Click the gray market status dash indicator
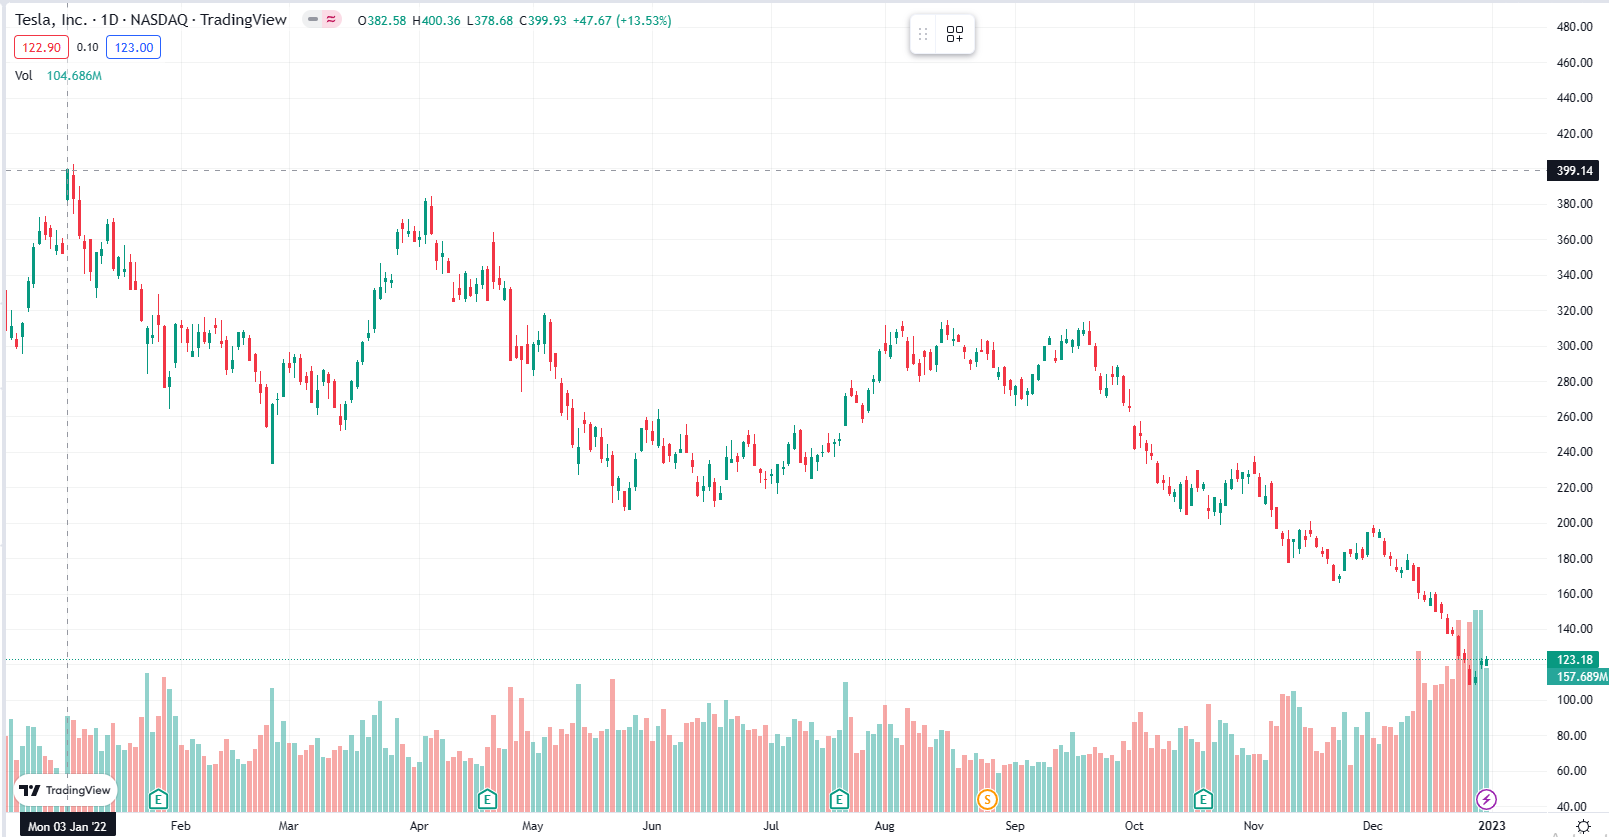Viewport: 1609px width, 837px height. pyautogui.click(x=313, y=19)
